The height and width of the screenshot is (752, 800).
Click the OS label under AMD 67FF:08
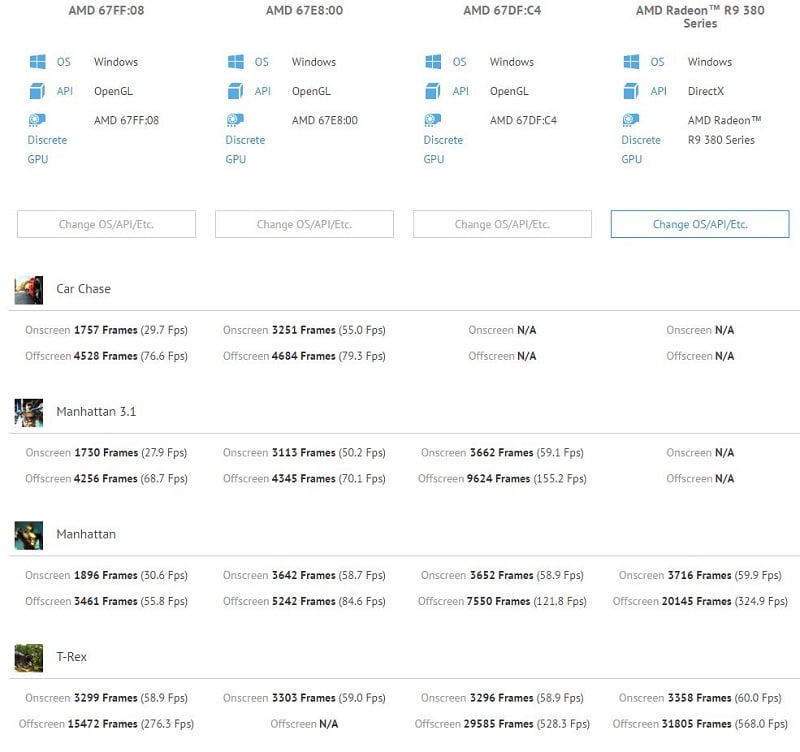point(63,62)
